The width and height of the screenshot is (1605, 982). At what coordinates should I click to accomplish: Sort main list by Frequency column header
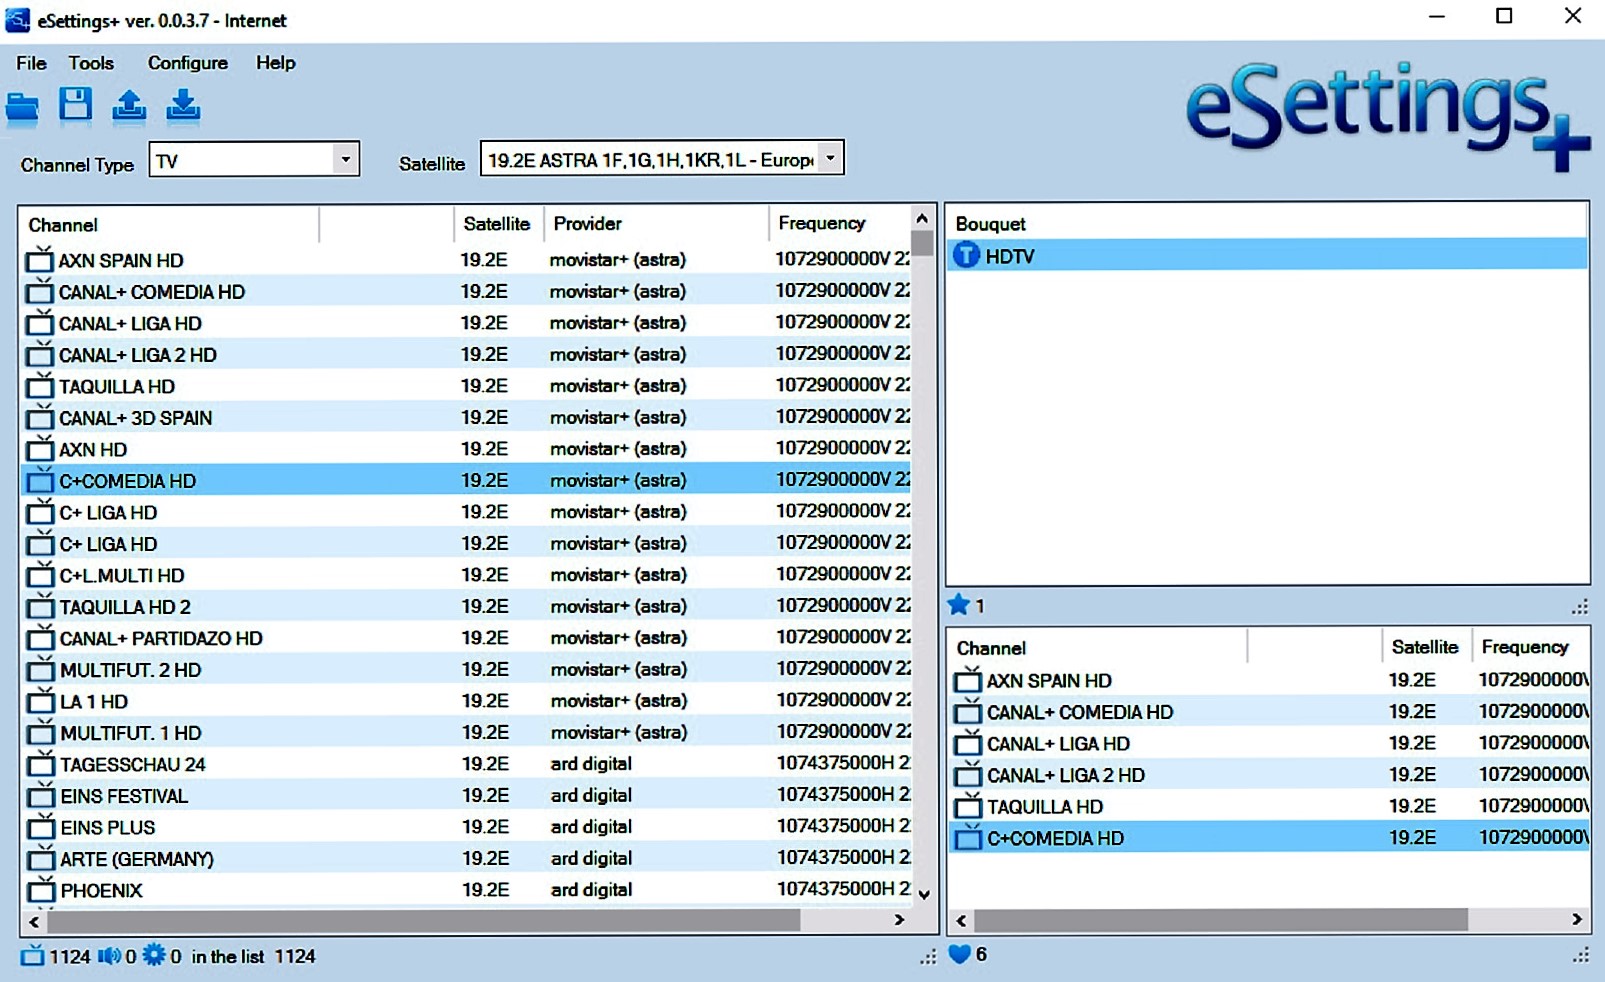click(x=839, y=224)
